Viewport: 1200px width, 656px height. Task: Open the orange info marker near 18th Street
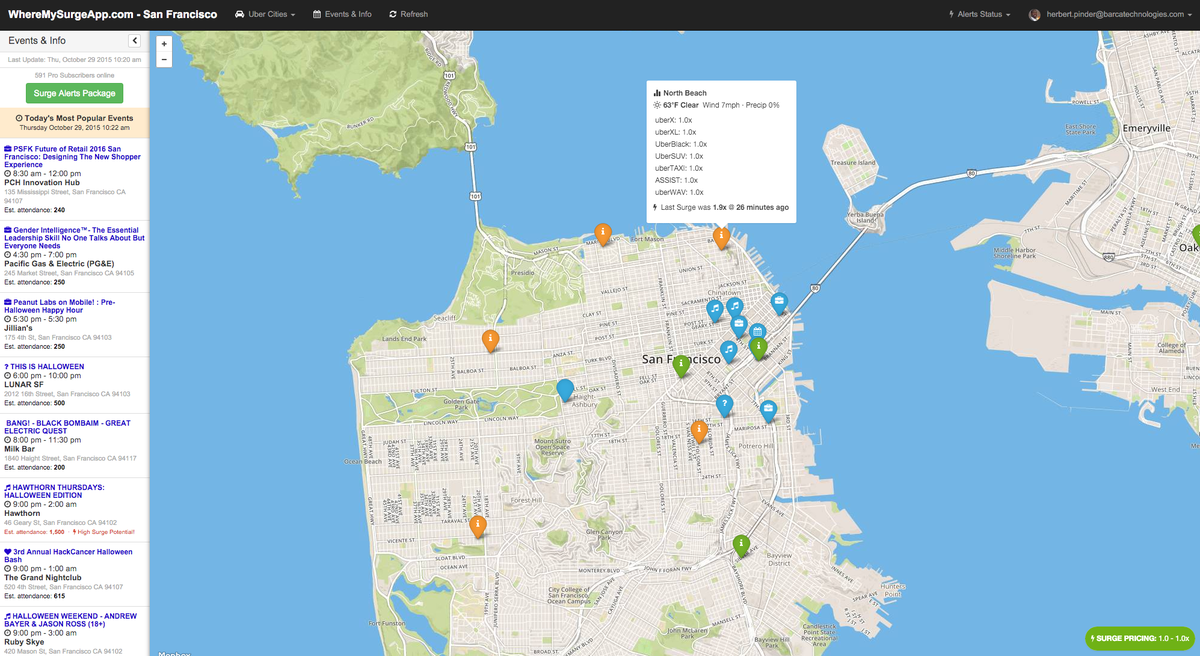[x=699, y=431]
